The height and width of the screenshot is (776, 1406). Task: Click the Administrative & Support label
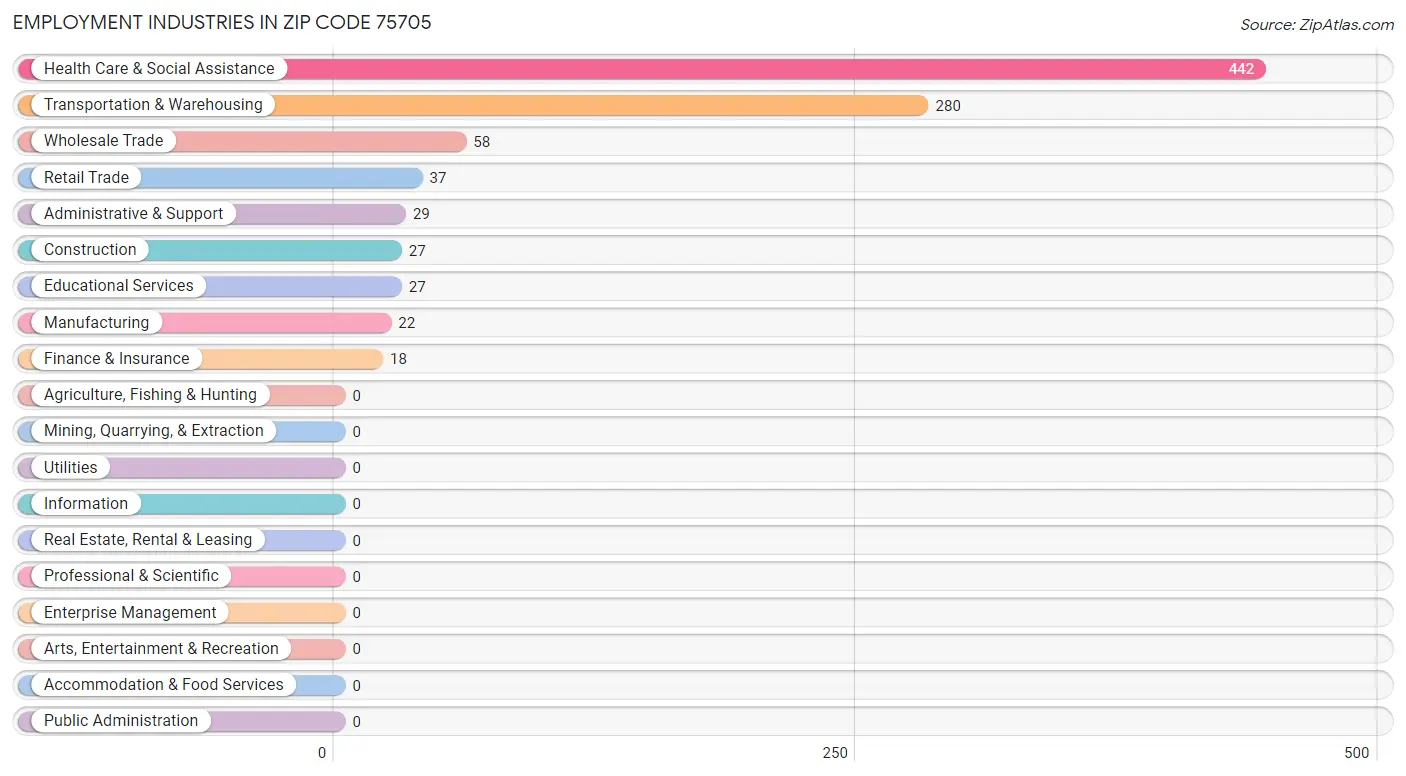133,214
